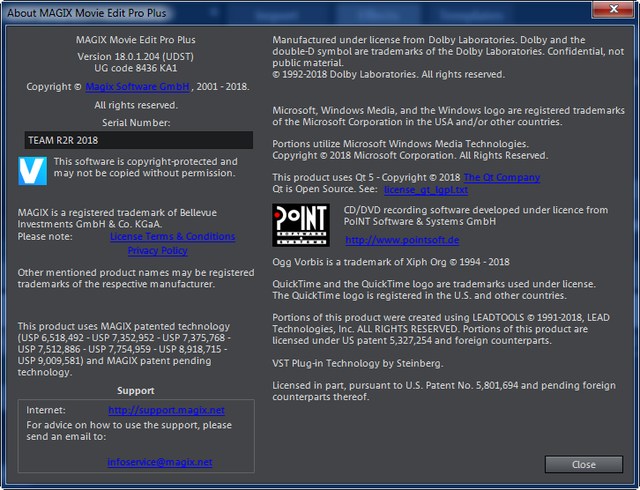640x490 pixels.
Task: Click the 'CD/DVD recording software' paragraph
Action: pos(476,216)
